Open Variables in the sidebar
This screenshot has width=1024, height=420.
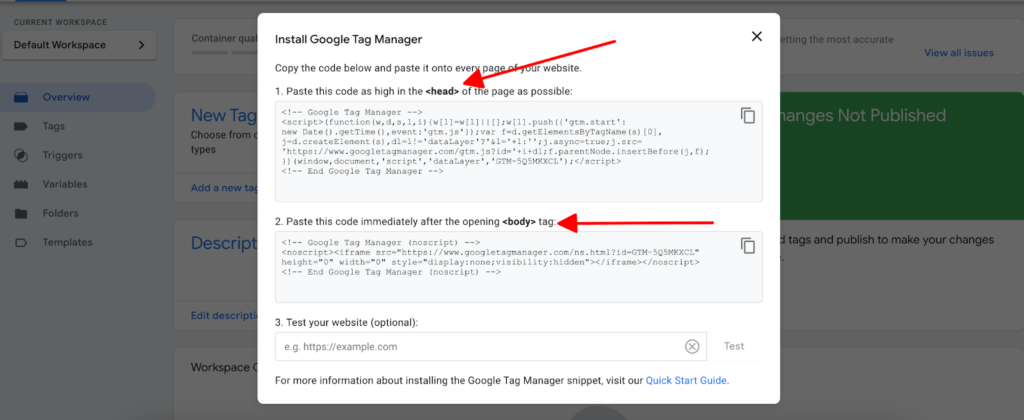point(65,184)
